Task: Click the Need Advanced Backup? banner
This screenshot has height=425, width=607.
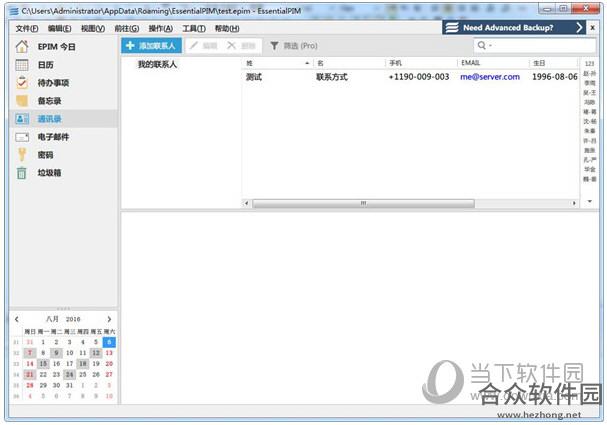Action: point(513,27)
